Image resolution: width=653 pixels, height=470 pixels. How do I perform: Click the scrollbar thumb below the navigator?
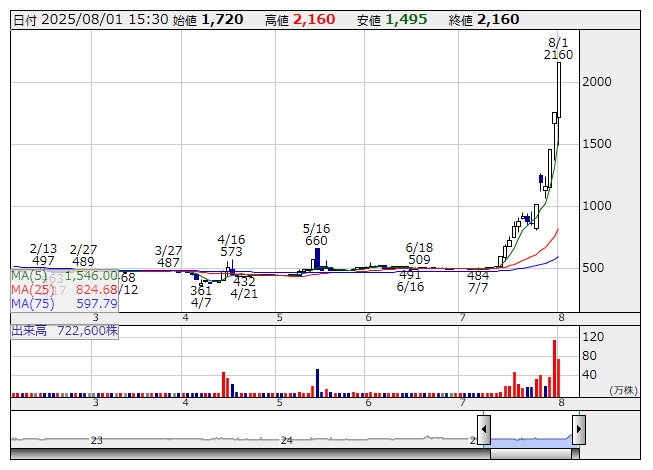click(x=531, y=453)
